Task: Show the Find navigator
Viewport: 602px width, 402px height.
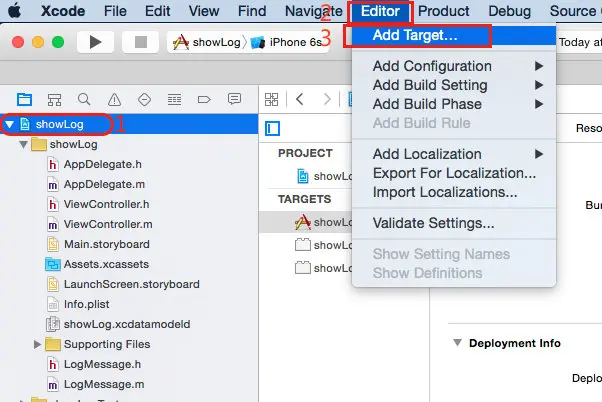Action: tap(84, 99)
